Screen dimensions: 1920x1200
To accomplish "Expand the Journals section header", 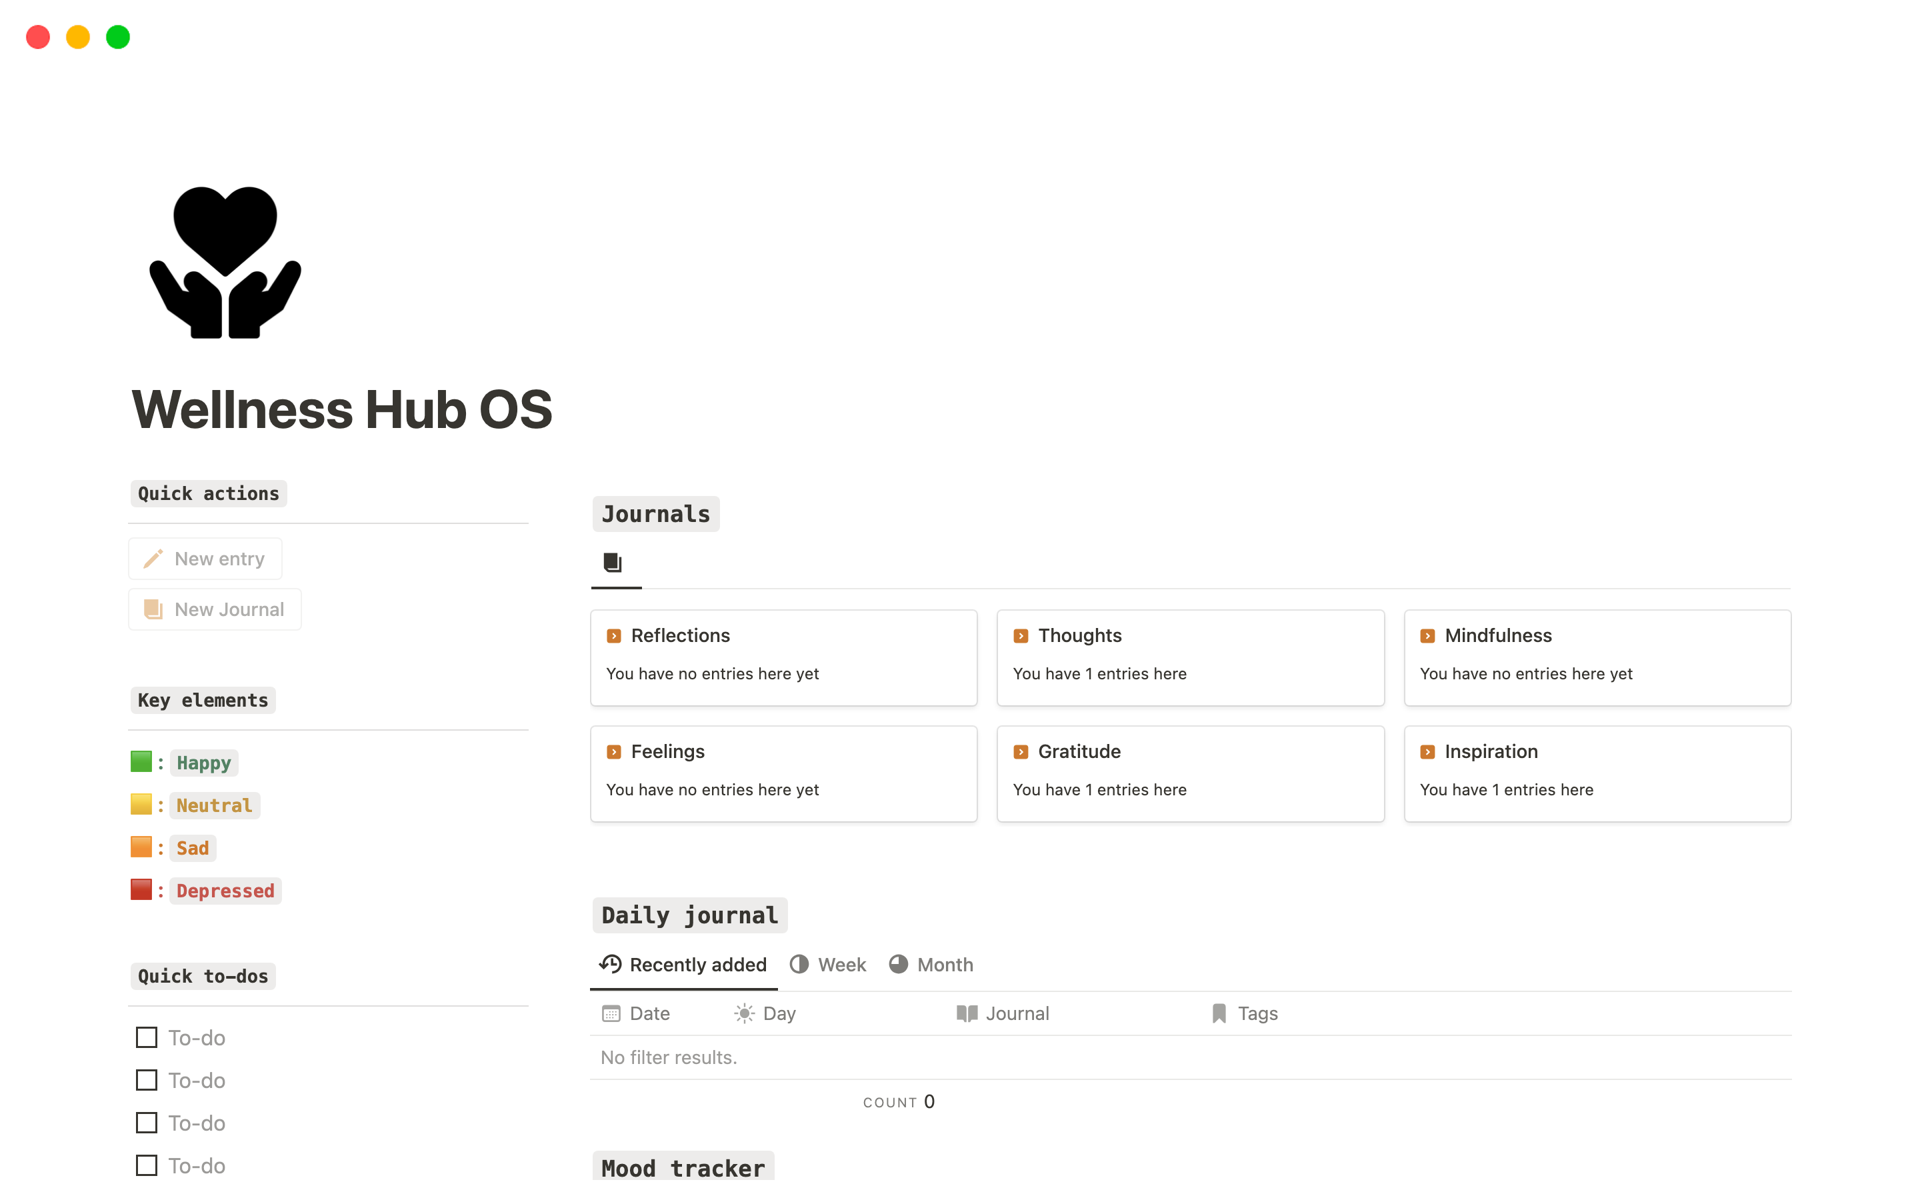I will (654, 513).
